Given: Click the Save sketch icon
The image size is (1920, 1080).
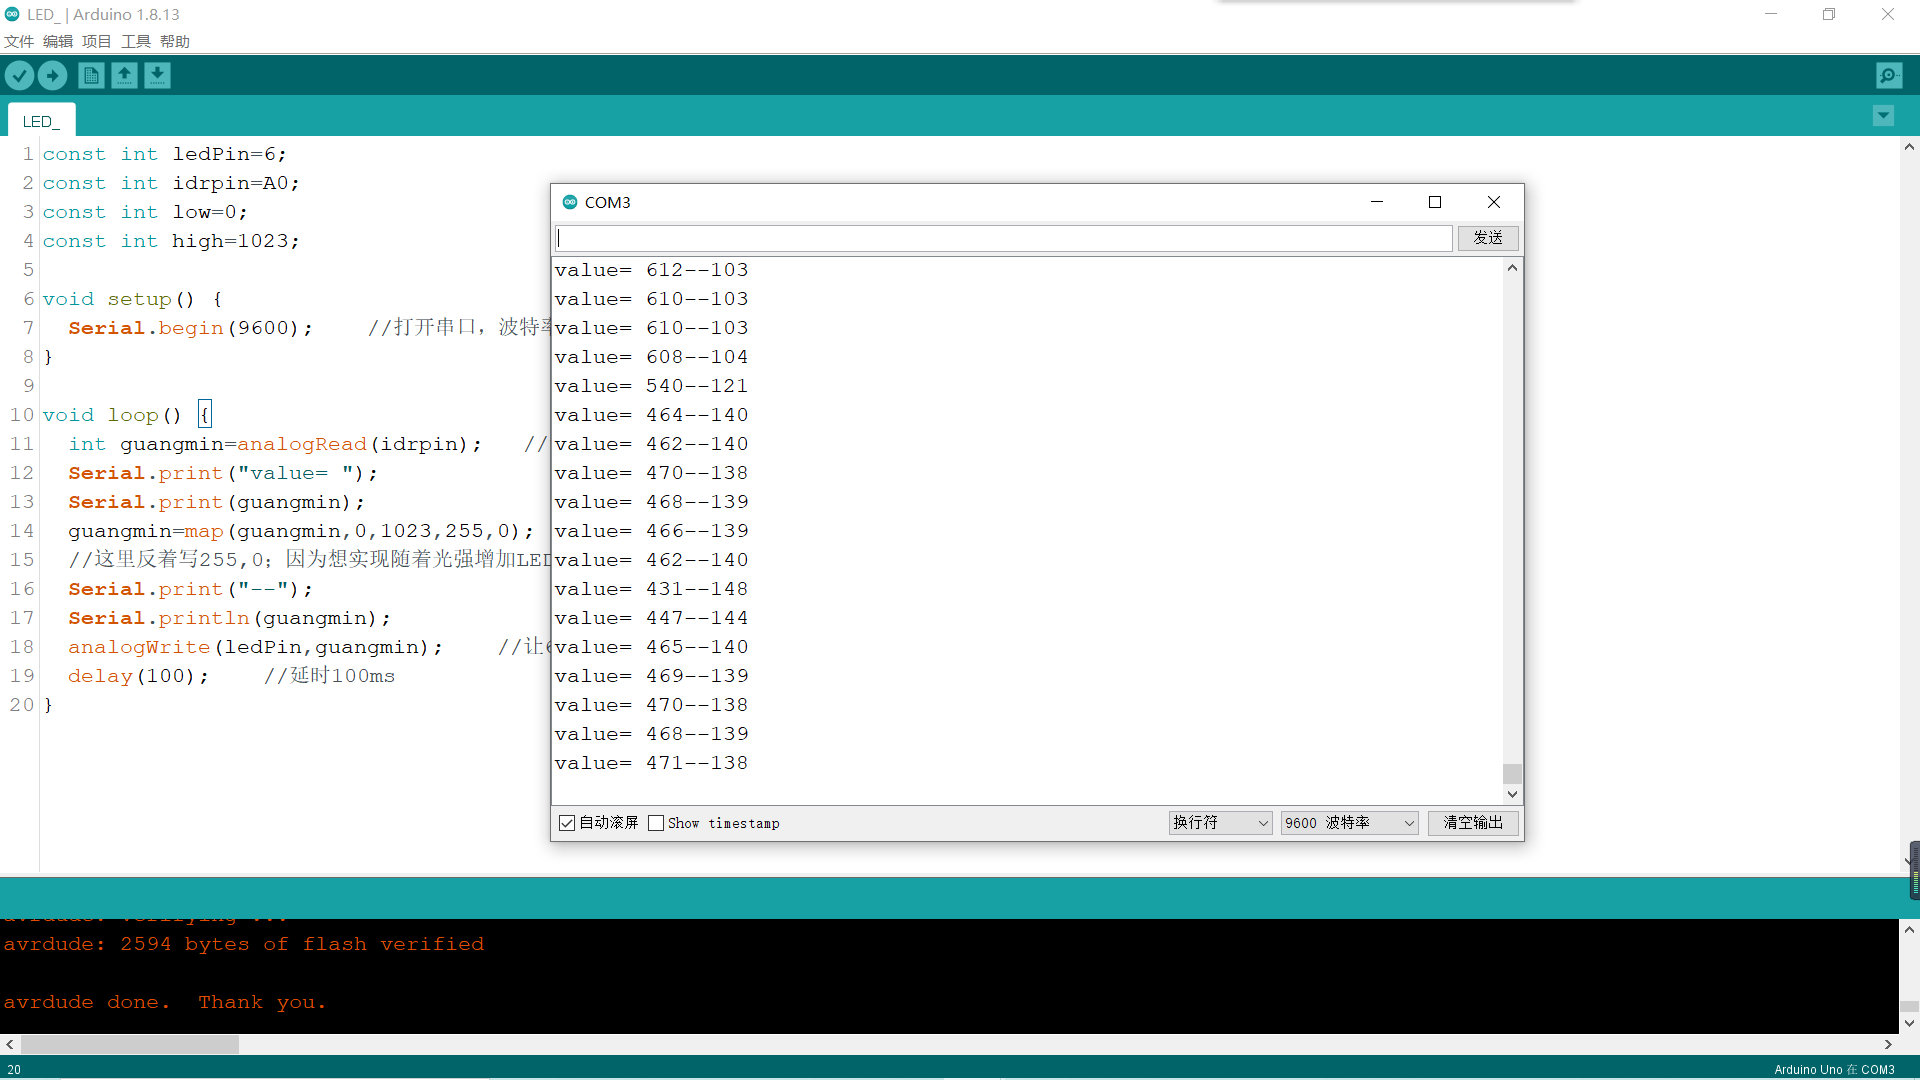Looking at the screenshot, I should [157, 75].
